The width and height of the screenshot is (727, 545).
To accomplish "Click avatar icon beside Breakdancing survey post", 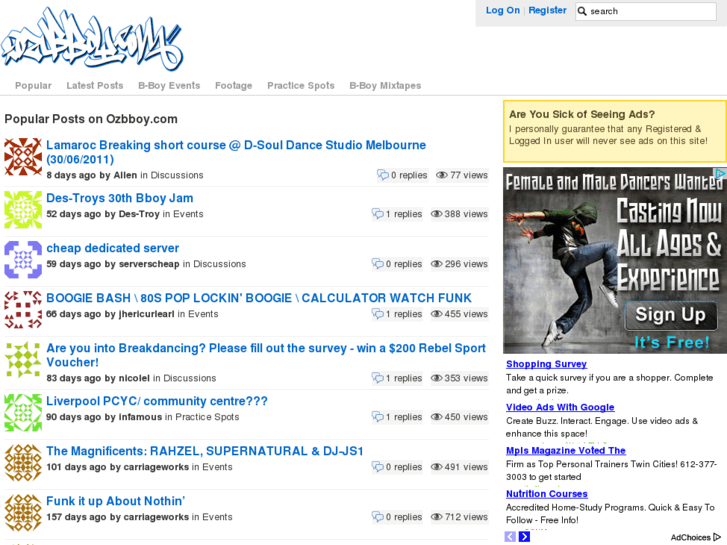I will pos(23,360).
